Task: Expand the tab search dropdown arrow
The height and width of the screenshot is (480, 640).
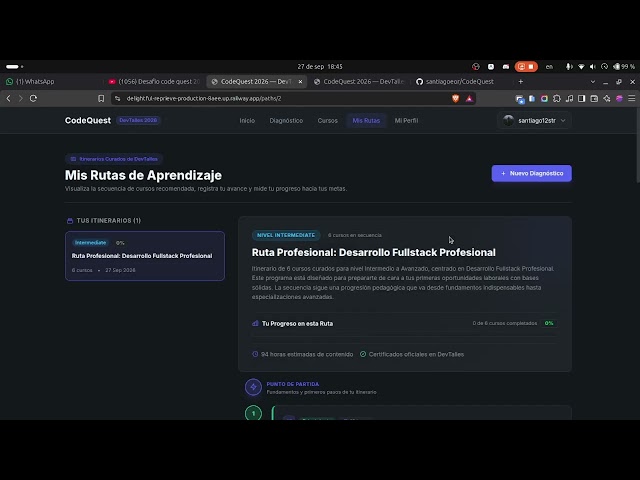Action: coord(593,82)
